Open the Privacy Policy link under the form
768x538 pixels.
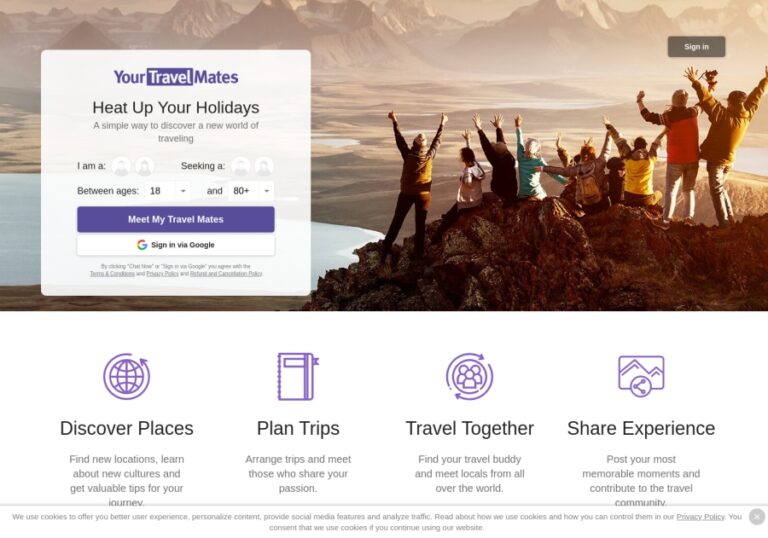pos(162,274)
